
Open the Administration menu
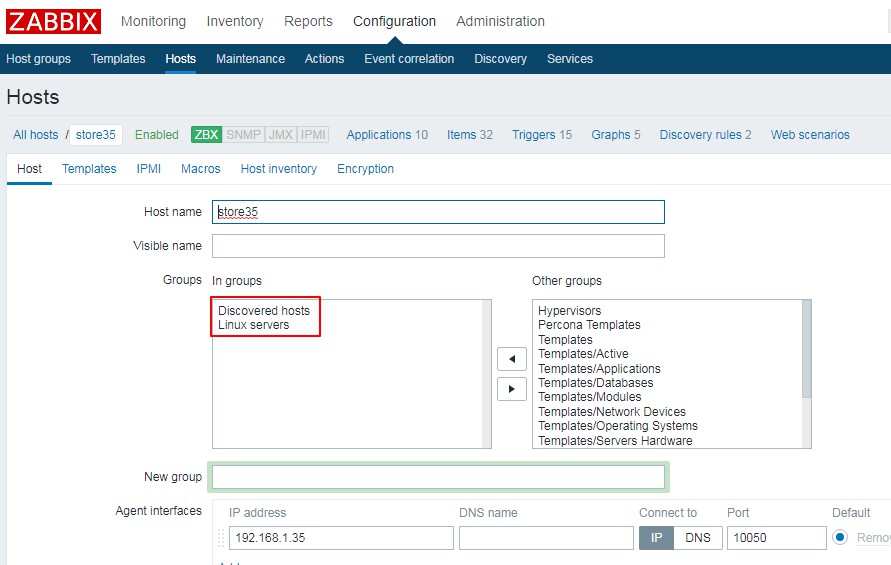500,21
